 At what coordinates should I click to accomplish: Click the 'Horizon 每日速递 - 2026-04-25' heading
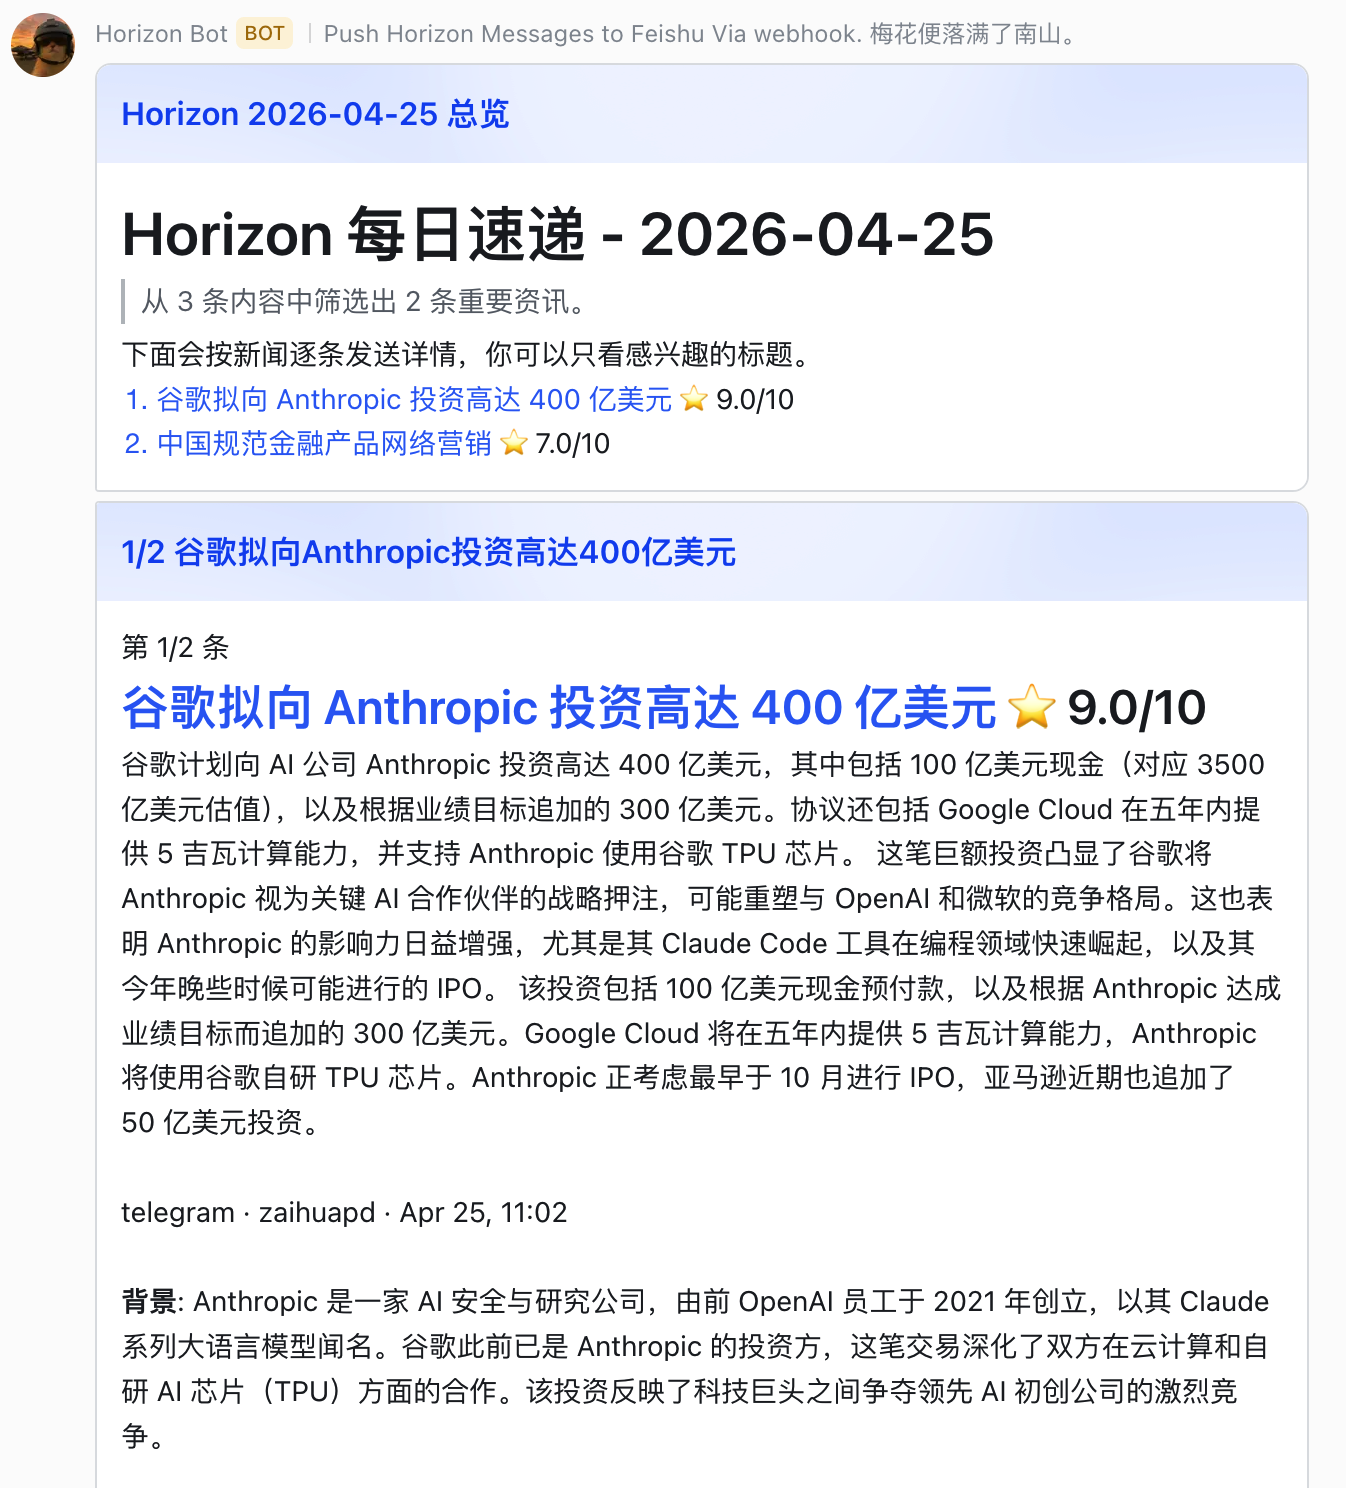(557, 235)
